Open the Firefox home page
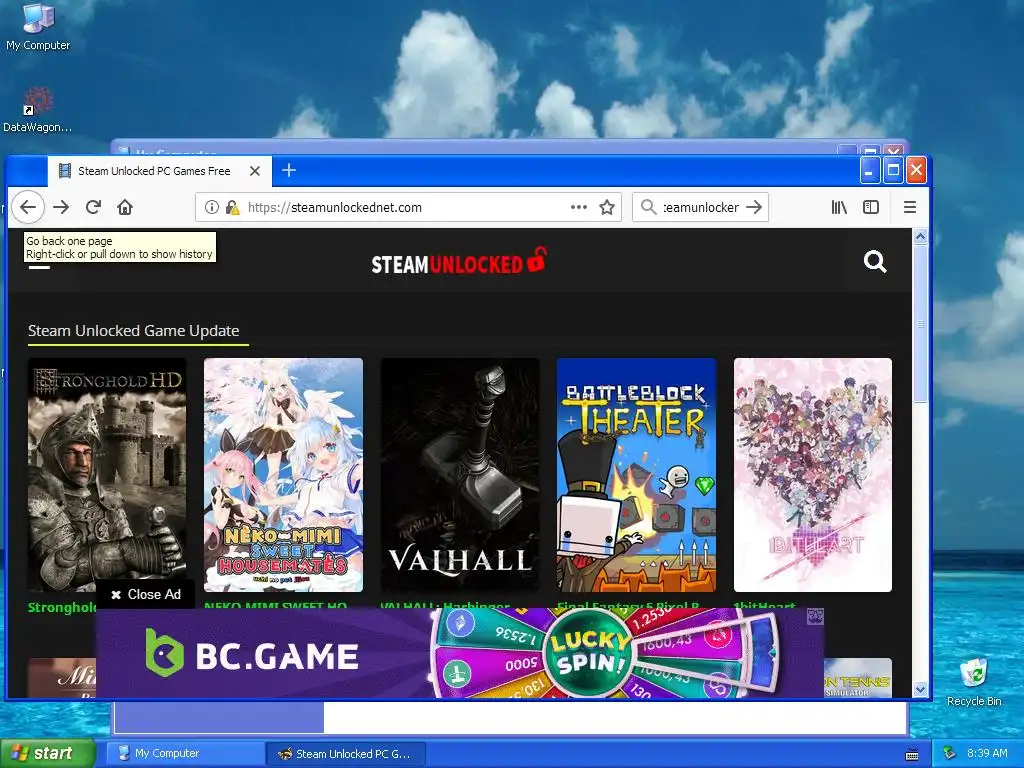This screenshot has height=768, width=1024. (x=125, y=207)
